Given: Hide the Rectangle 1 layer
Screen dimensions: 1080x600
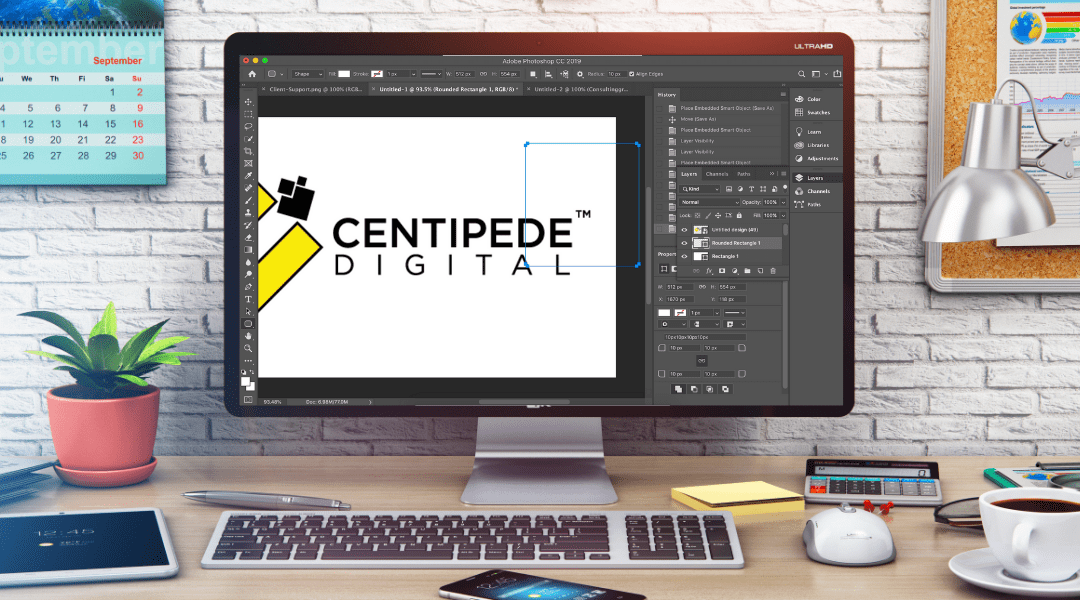Looking at the screenshot, I should (684, 256).
